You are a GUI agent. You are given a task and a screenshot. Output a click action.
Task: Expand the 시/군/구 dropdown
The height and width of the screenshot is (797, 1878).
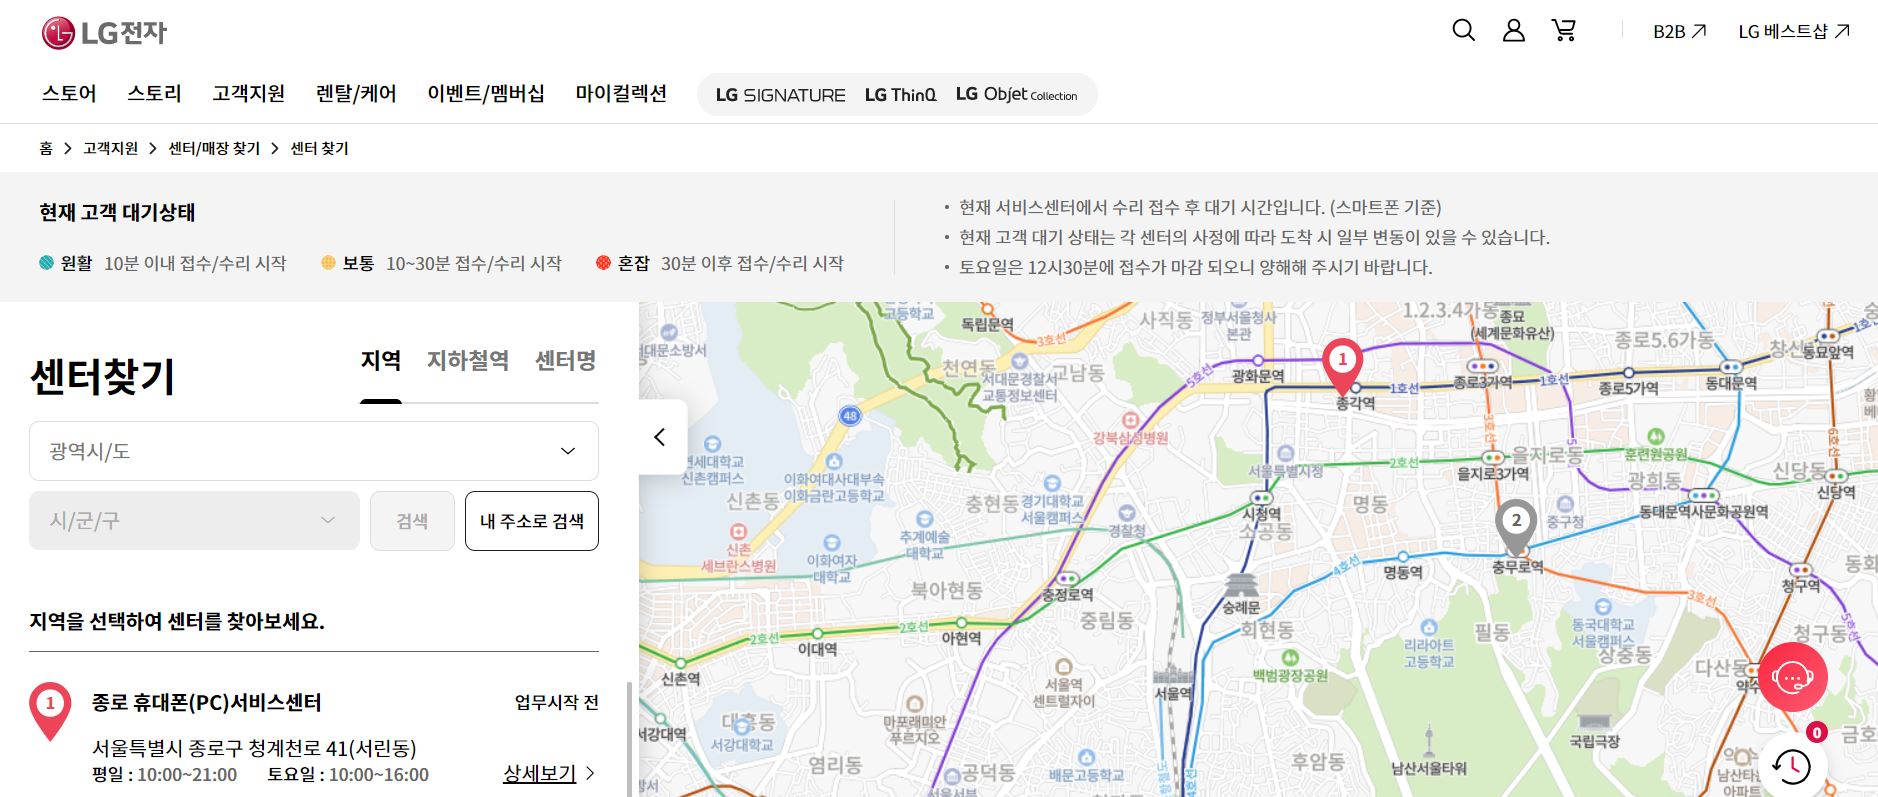click(x=194, y=520)
